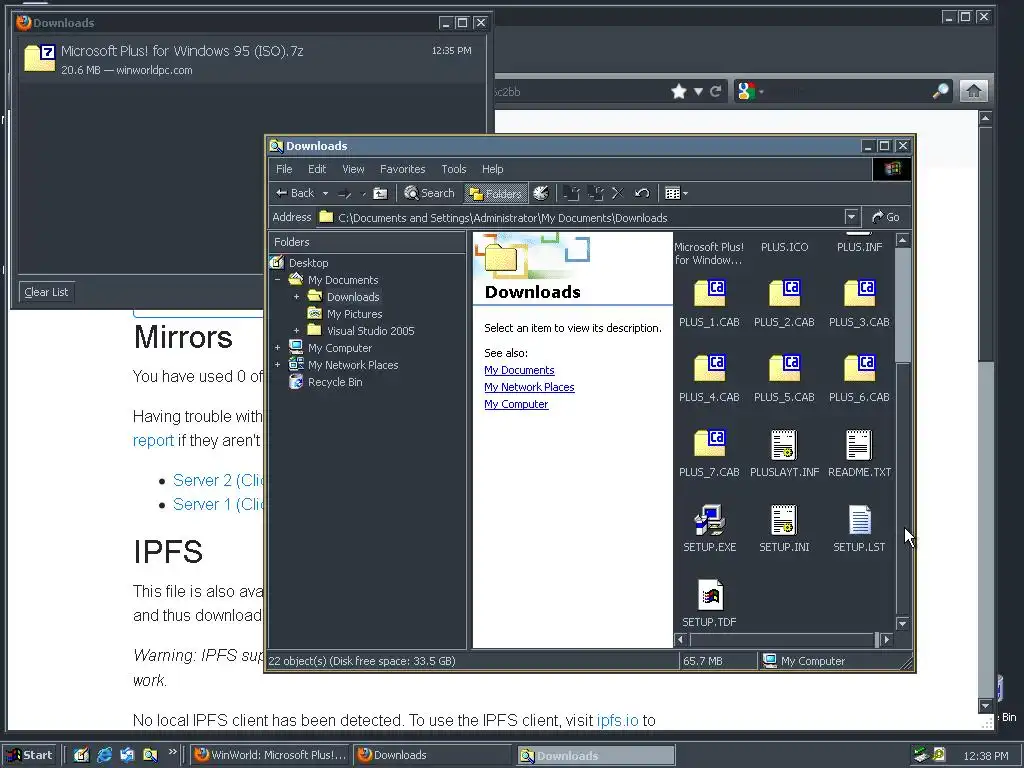The image size is (1024, 768).
Task: Expand the Visual Studio 2005 node
Action: 296,330
